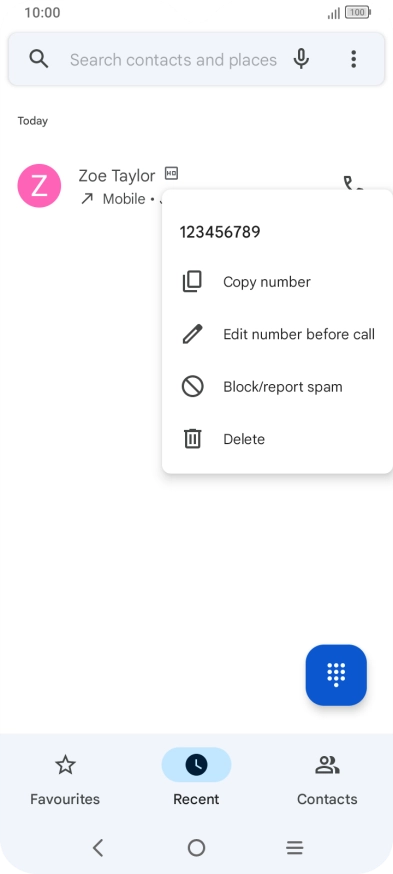393x874 pixels.
Task: Open the three-dot overflow menu
Action: 353,59
